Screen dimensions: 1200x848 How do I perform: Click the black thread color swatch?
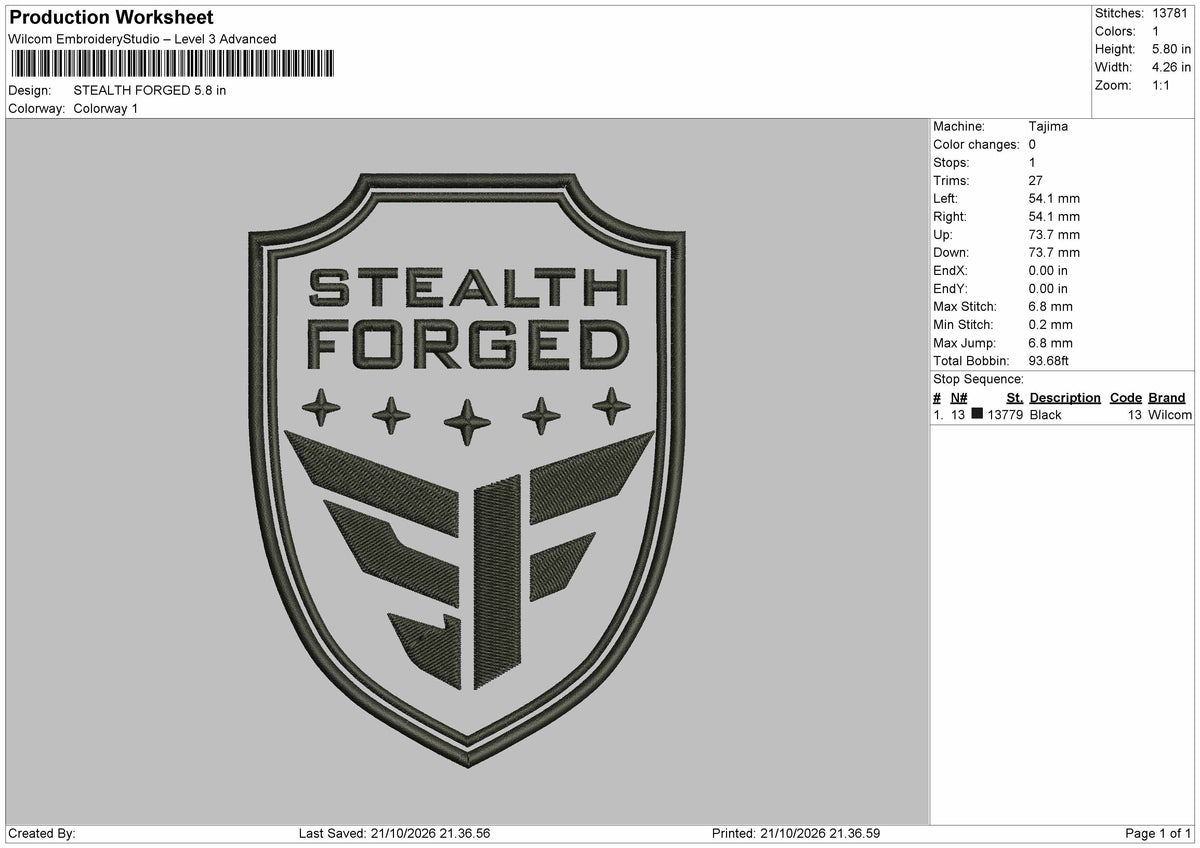977,414
